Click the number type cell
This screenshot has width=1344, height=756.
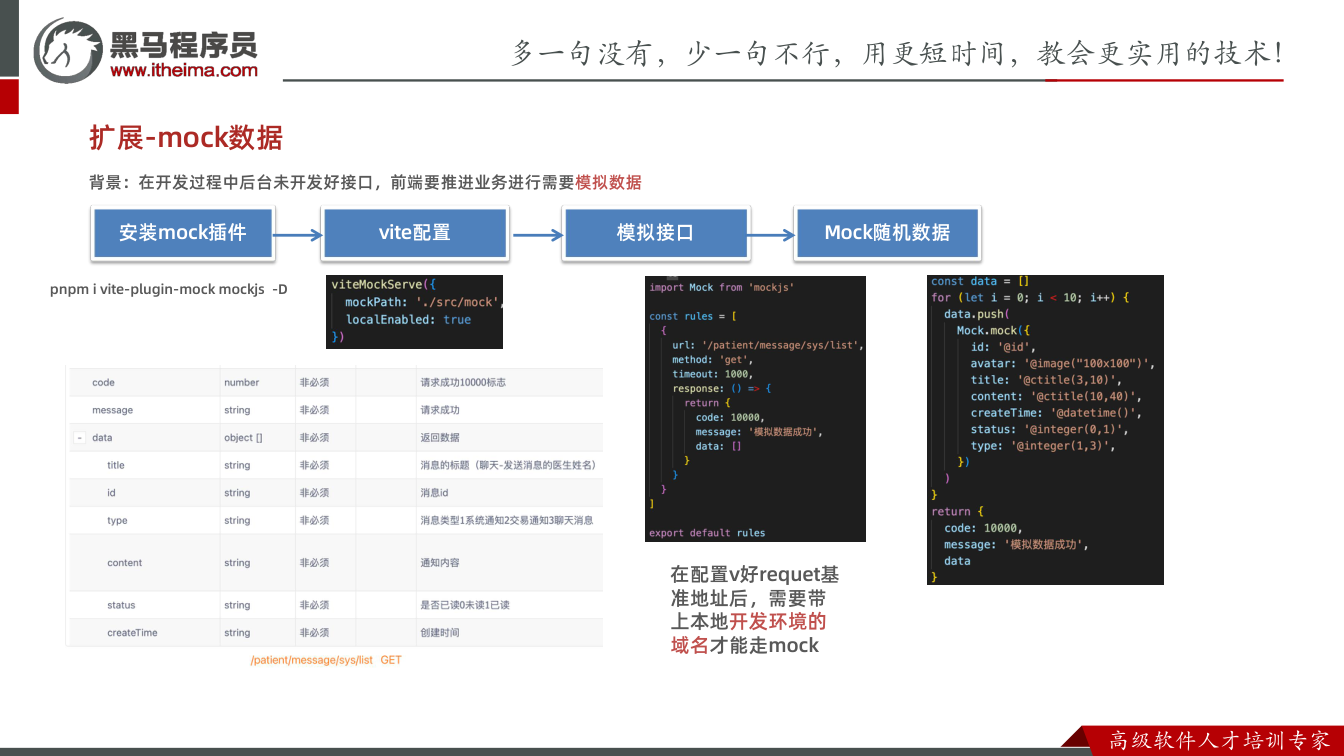point(241,382)
